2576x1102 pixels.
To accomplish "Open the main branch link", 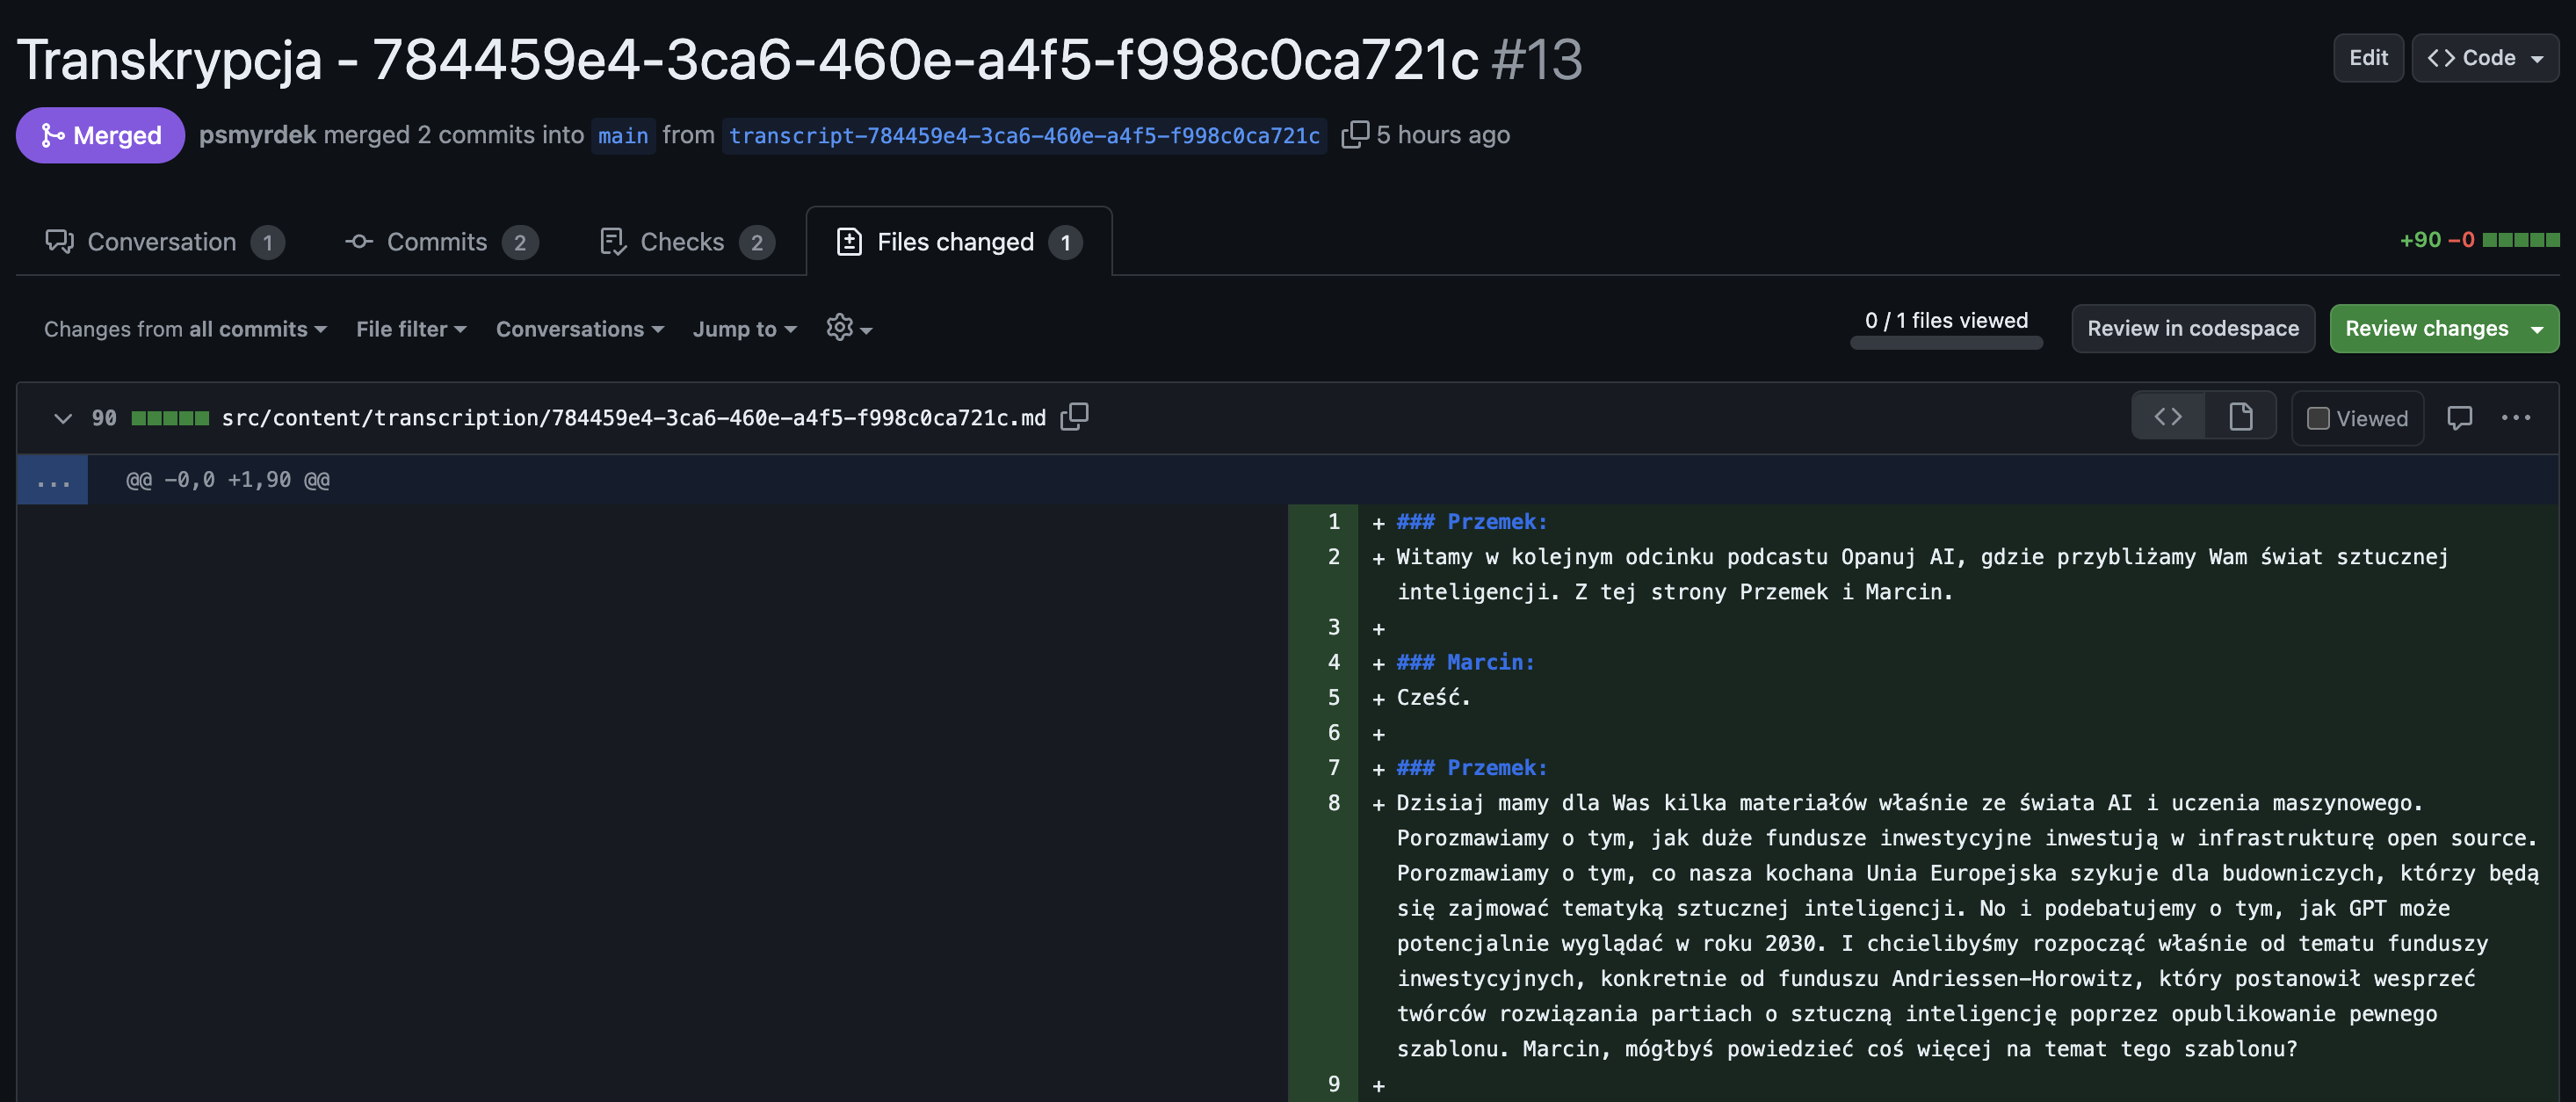I will (623, 135).
